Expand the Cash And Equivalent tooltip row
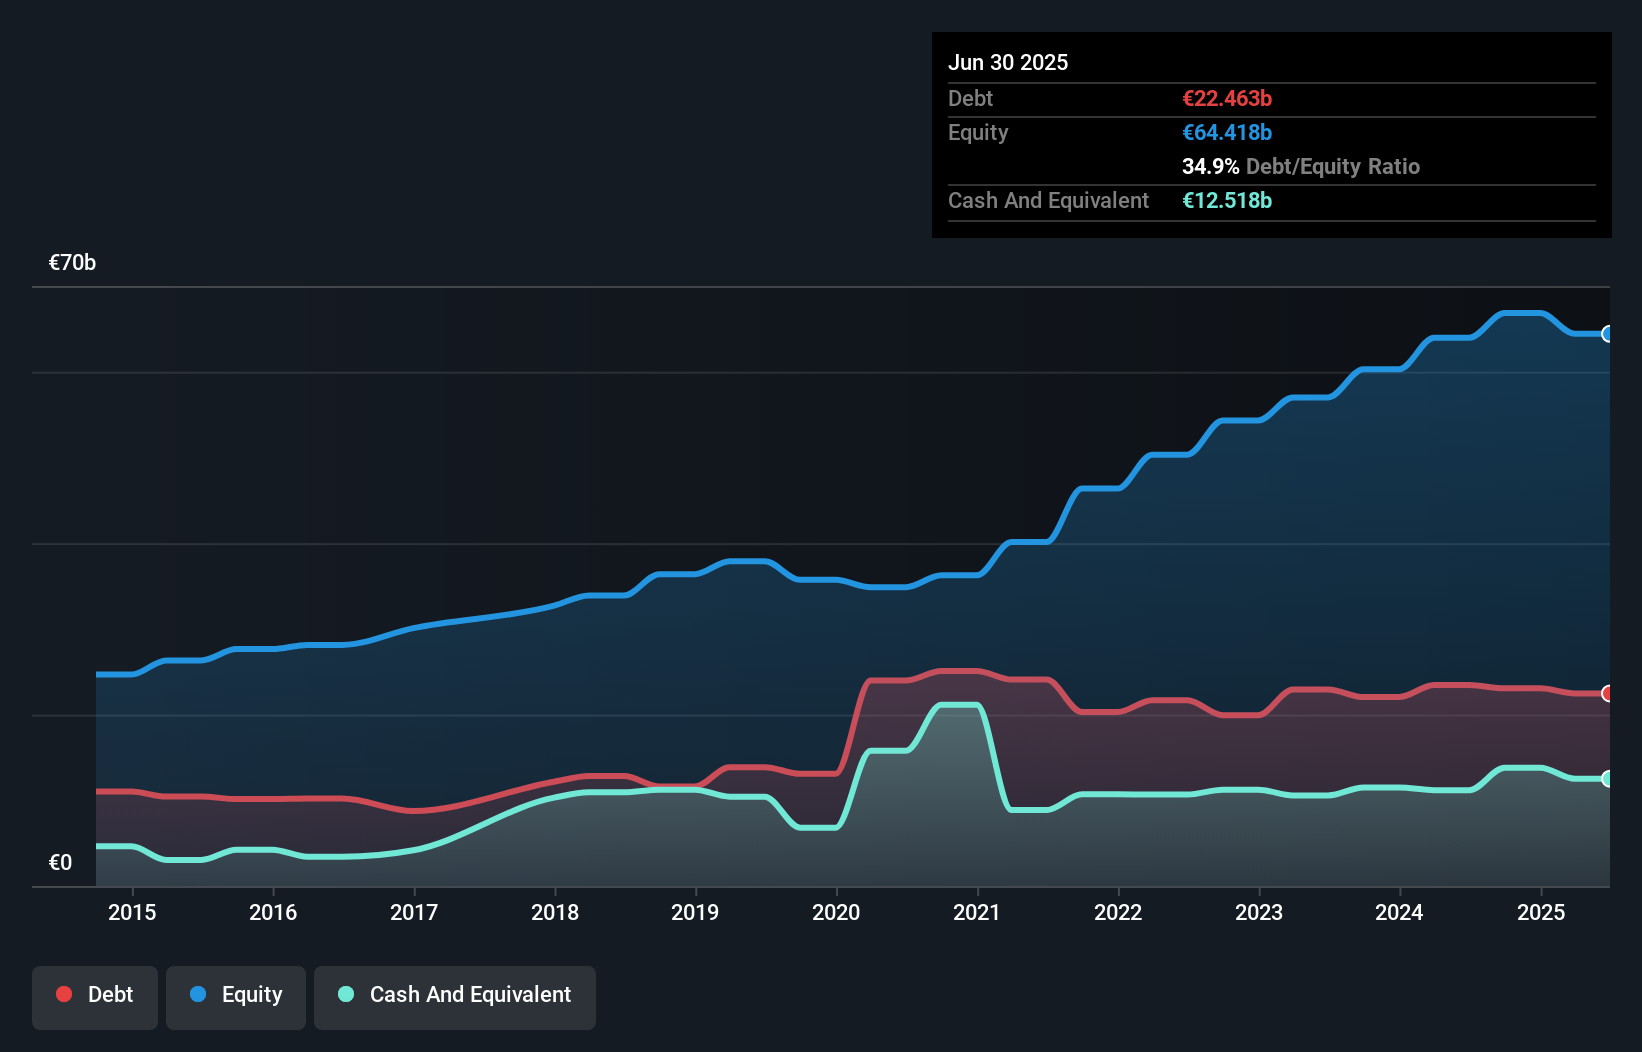 1048,200
